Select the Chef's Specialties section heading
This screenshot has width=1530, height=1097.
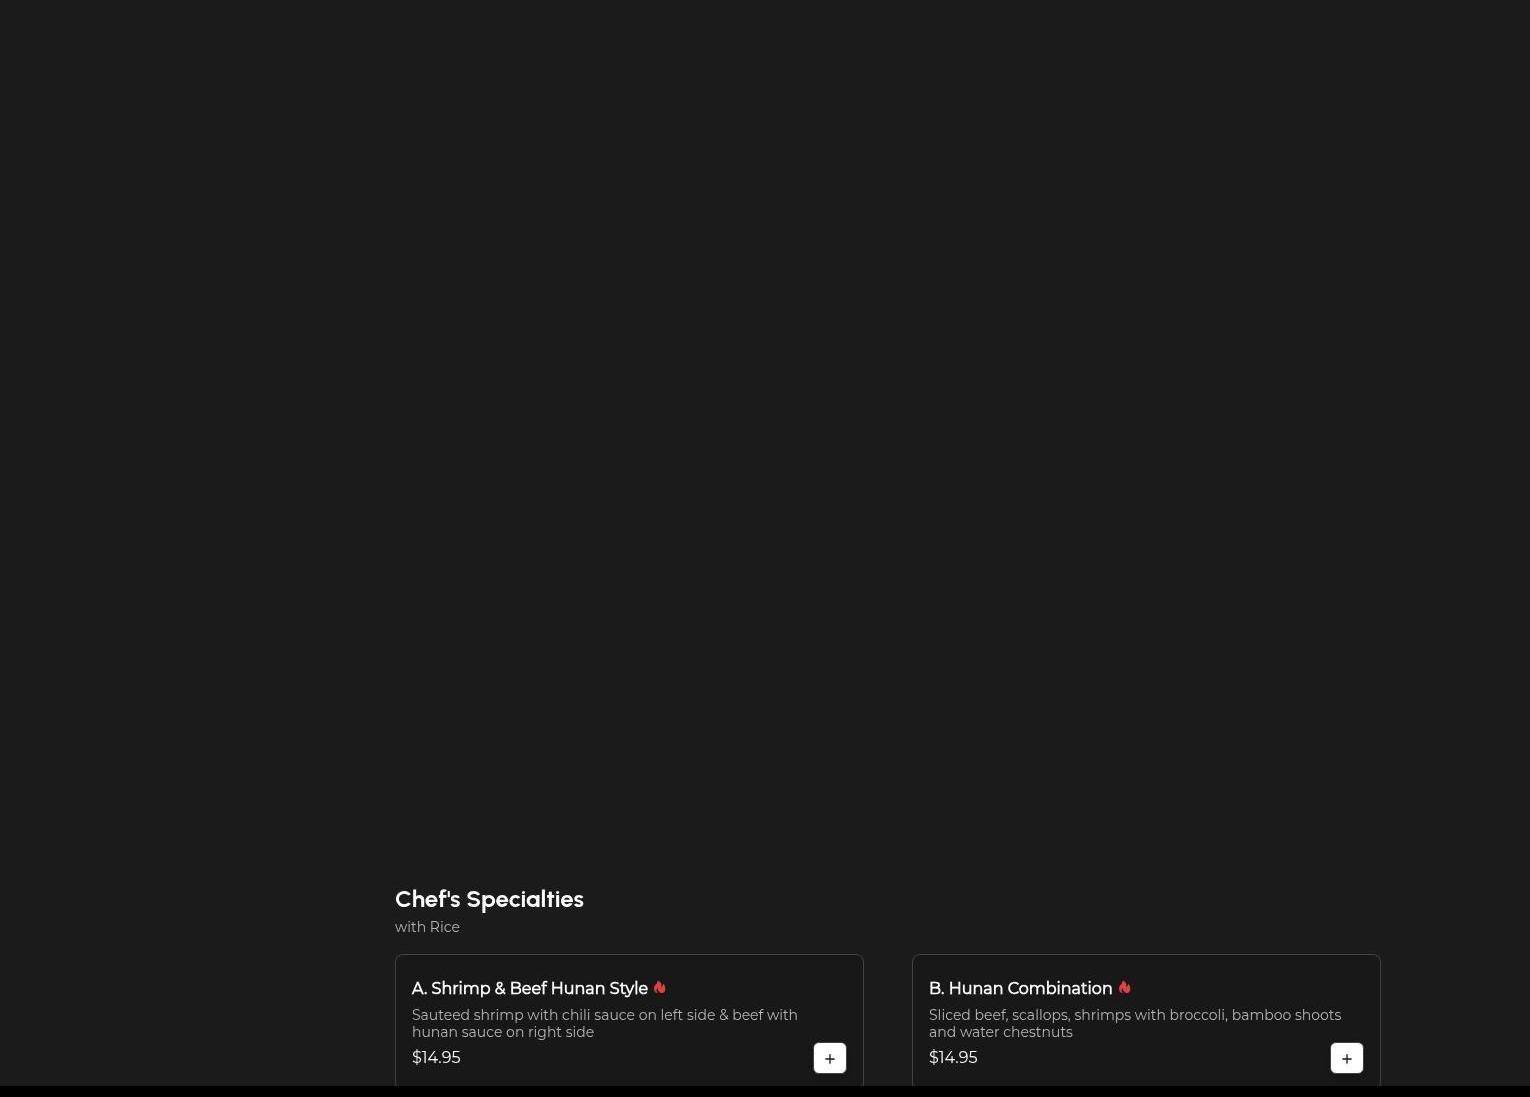click(x=489, y=899)
